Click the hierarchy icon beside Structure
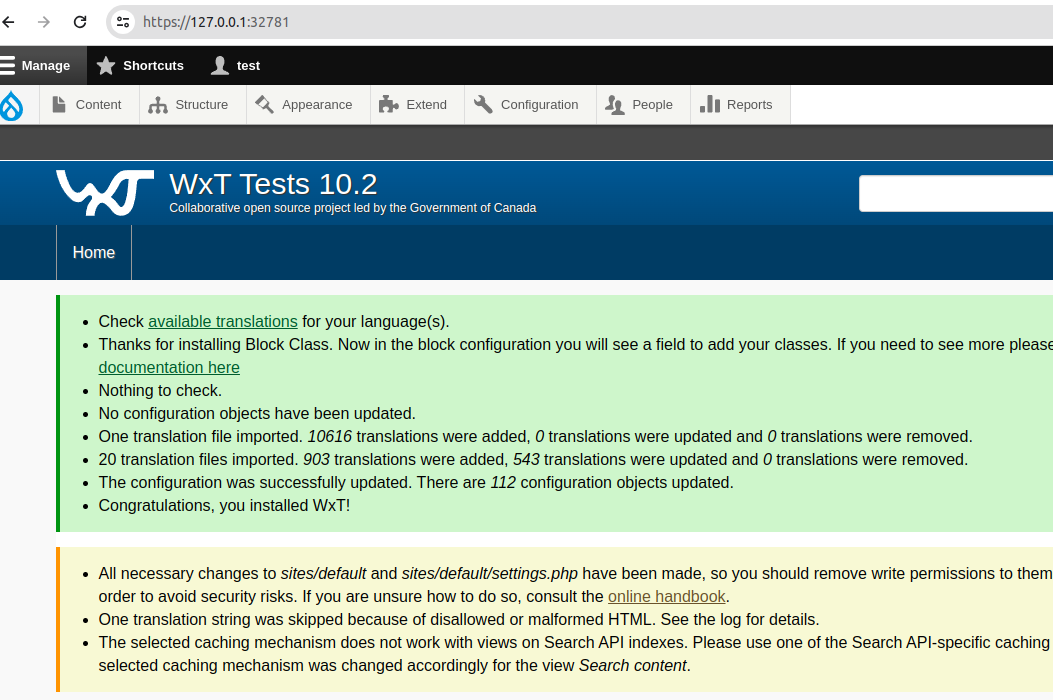Image resolution: width=1053 pixels, height=700 pixels. (x=158, y=105)
